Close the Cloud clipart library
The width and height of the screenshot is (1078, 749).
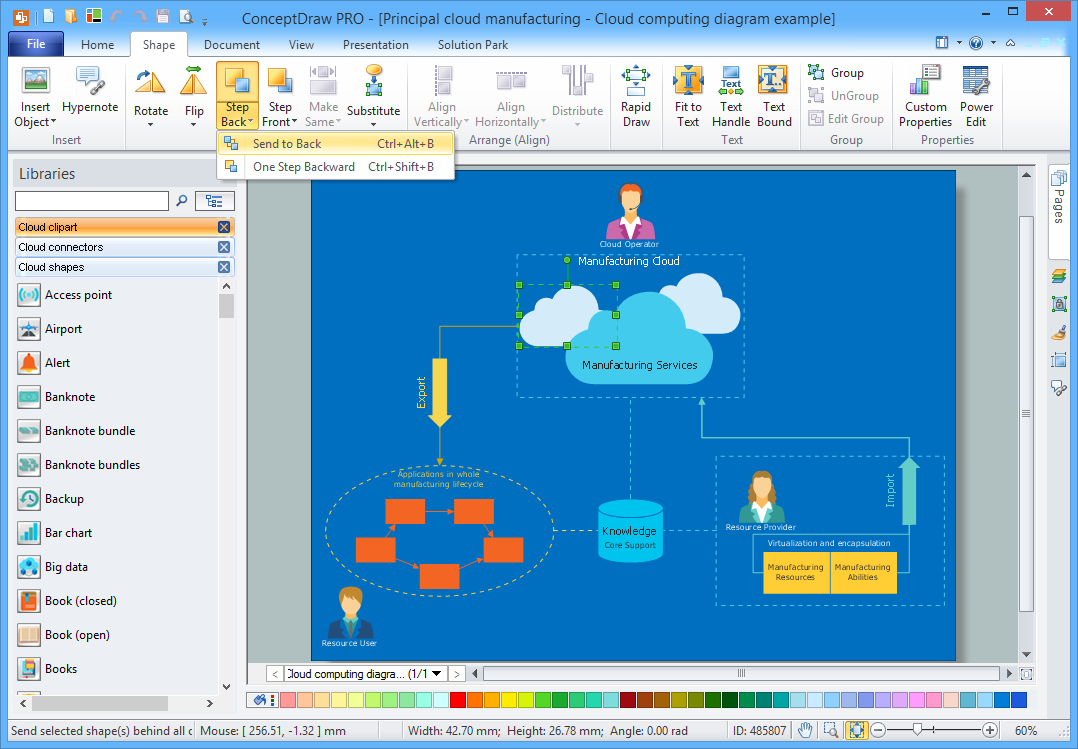(x=224, y=227)
